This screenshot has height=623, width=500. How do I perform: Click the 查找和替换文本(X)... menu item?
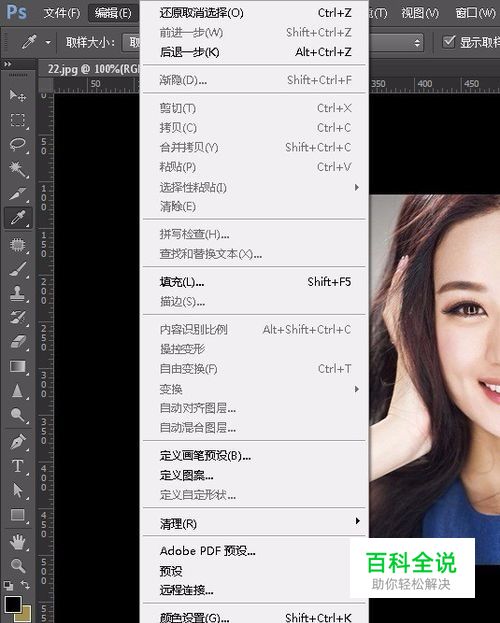(254, 254)
